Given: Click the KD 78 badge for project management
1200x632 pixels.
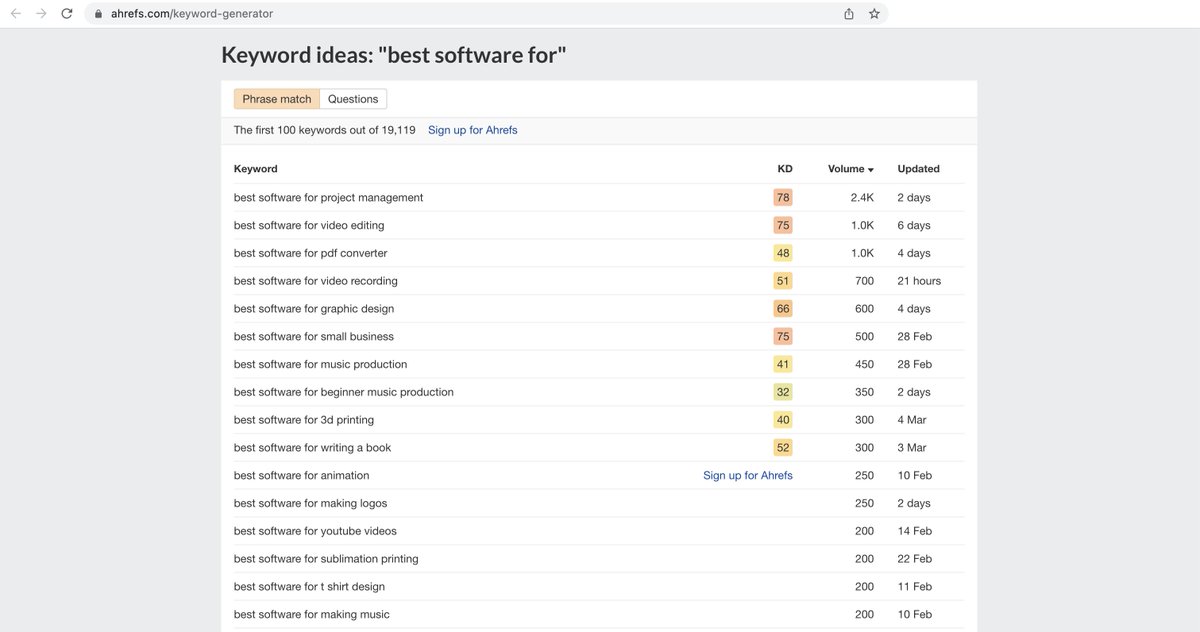Looking at the screenshot, I should pyautogui.click(x=783, y=198).
